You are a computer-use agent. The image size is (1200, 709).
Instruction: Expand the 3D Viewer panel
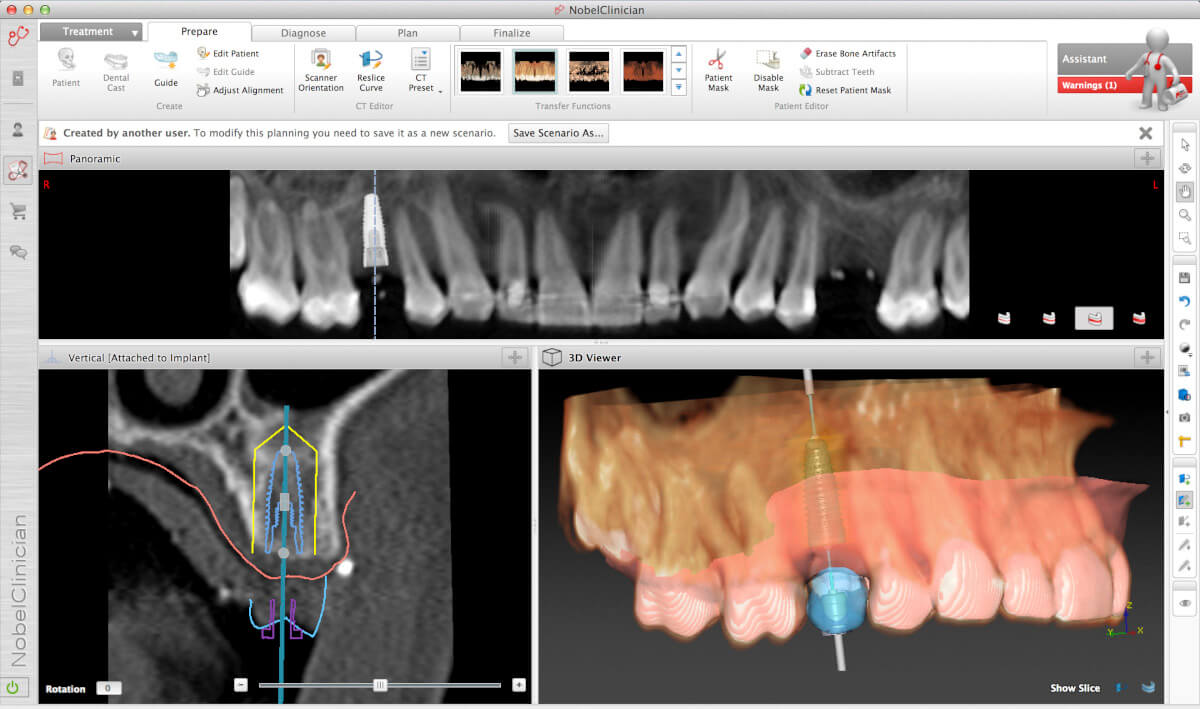point(1146,357)
